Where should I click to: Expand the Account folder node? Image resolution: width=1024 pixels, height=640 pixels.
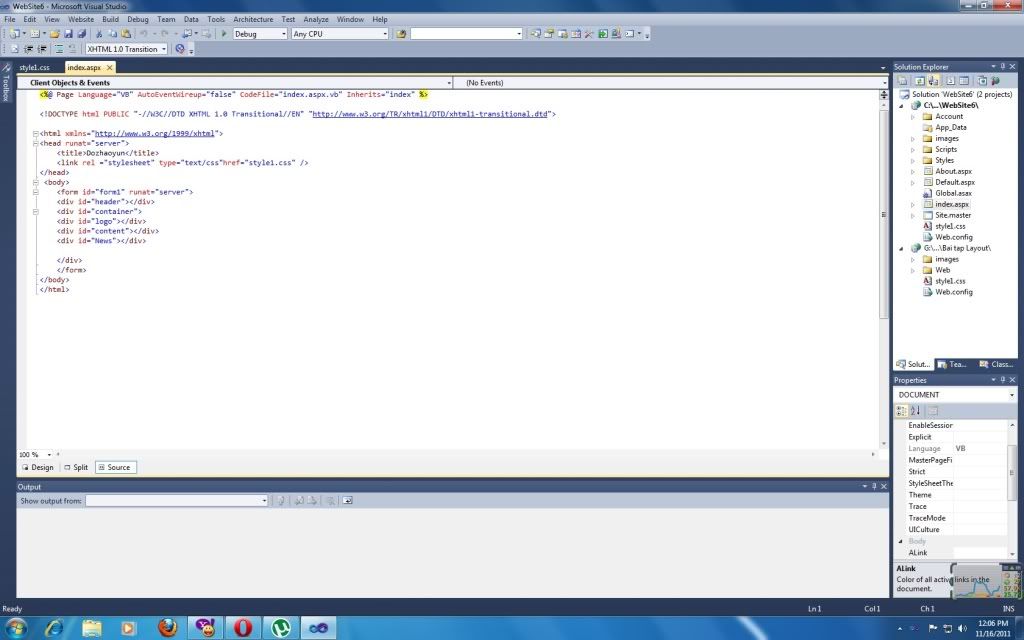coord(913,117)
